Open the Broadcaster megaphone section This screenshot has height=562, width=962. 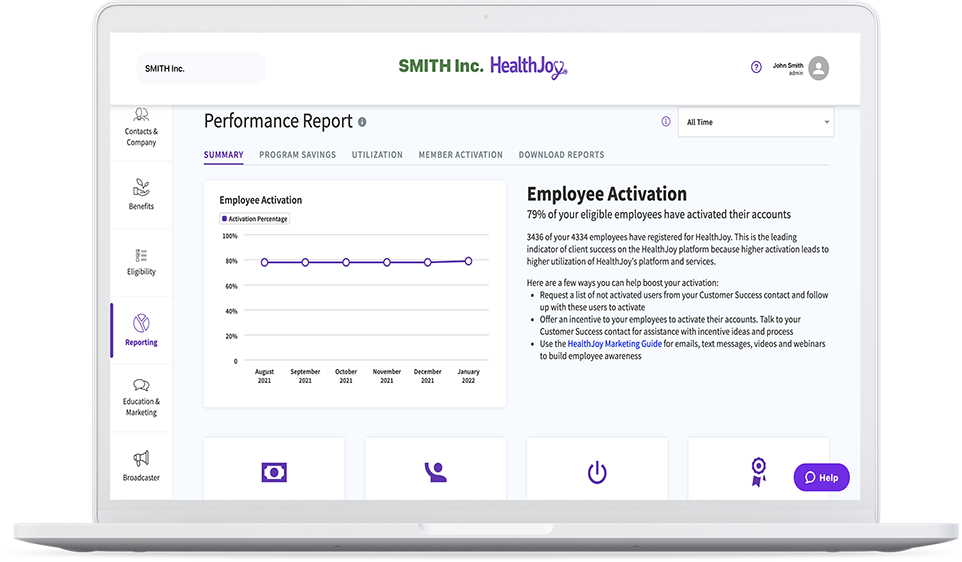coord(141,466)
